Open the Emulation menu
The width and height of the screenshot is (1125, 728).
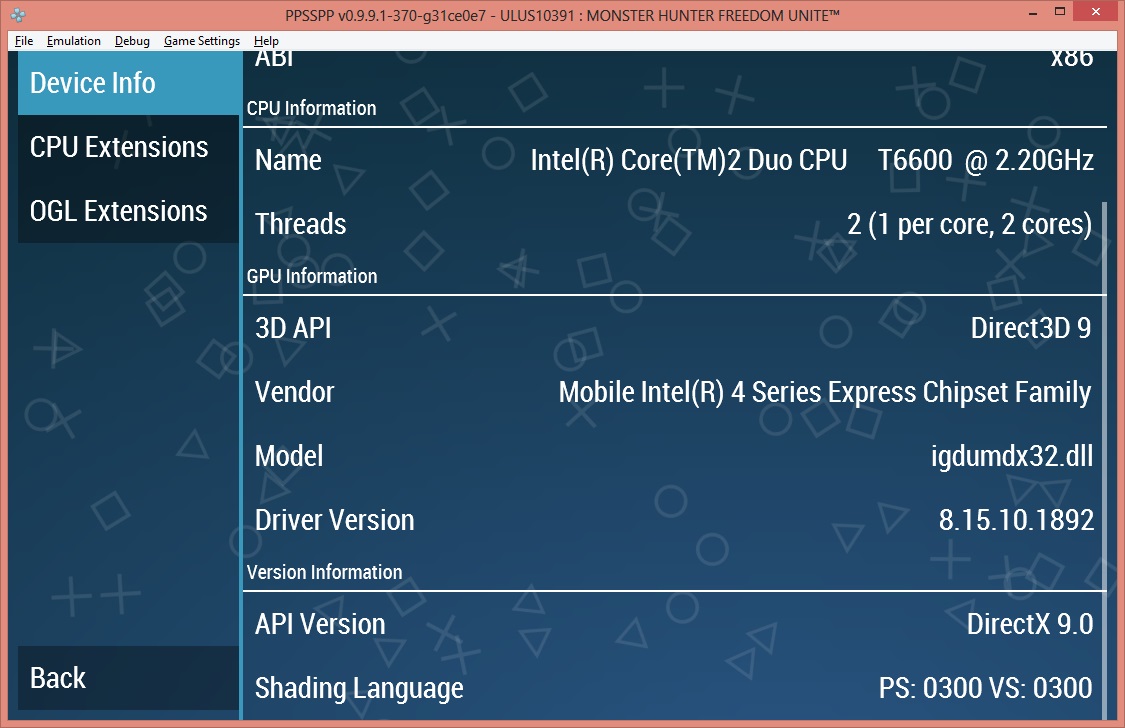click(x=73, y=41)
